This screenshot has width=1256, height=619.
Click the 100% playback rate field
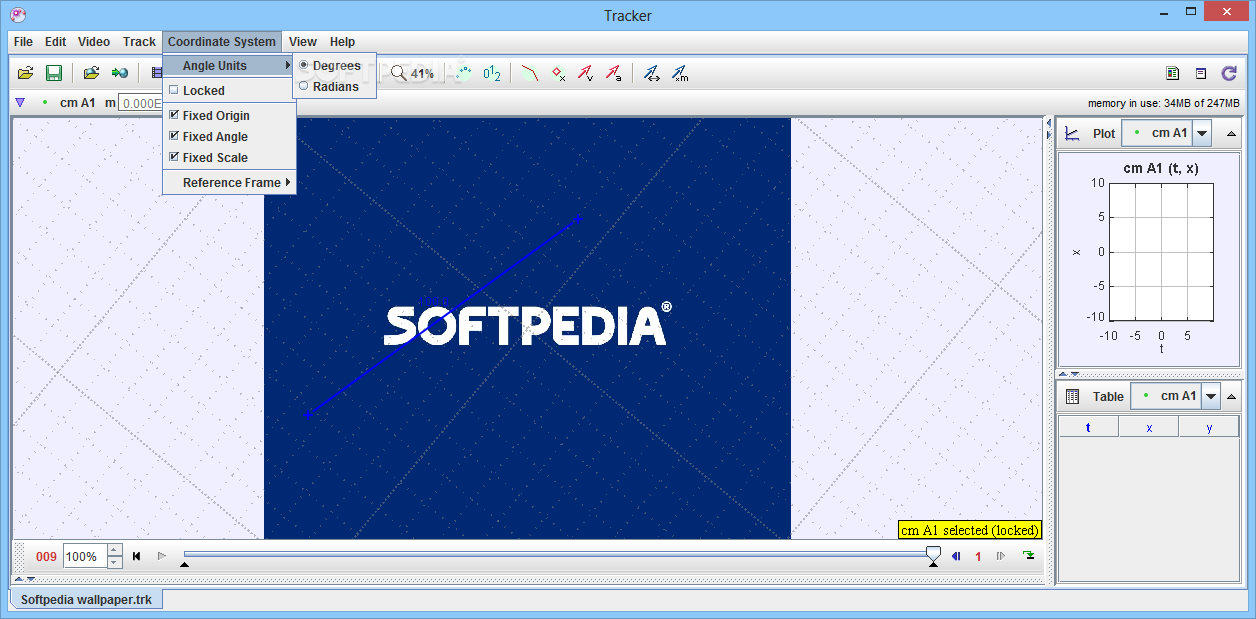(x=84, y=556)
